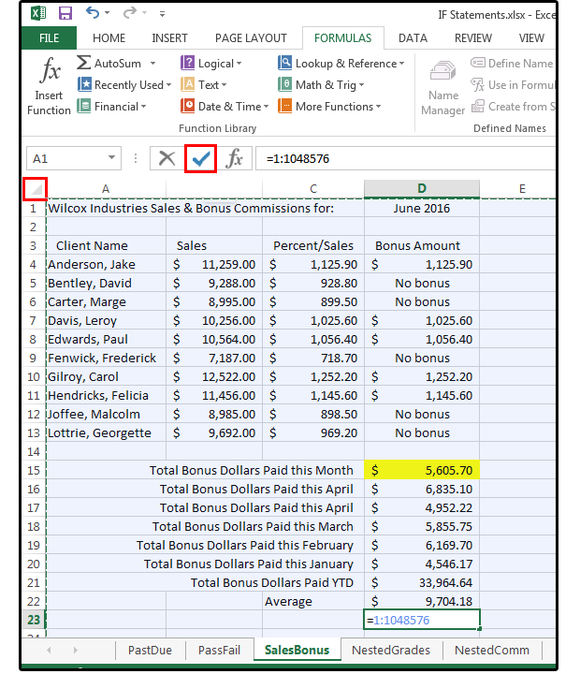
Task: Cancel formula entry with the X icon
Action: pyautogui.click(x=167, y=159)
